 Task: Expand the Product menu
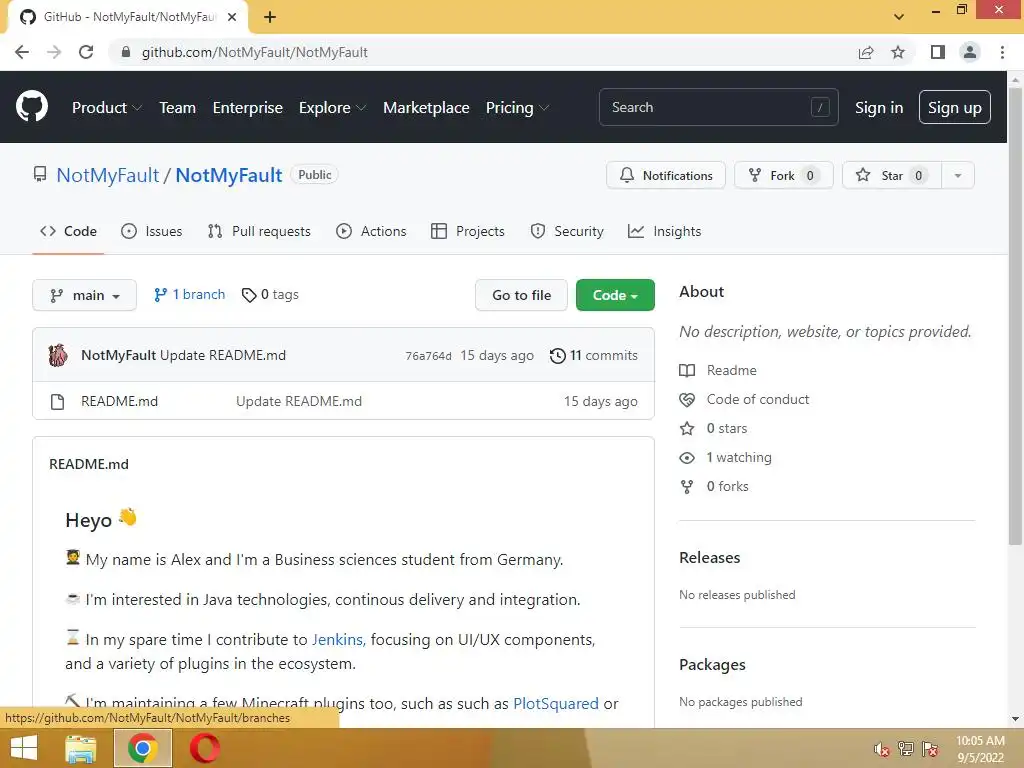click(x=107, y=108)
